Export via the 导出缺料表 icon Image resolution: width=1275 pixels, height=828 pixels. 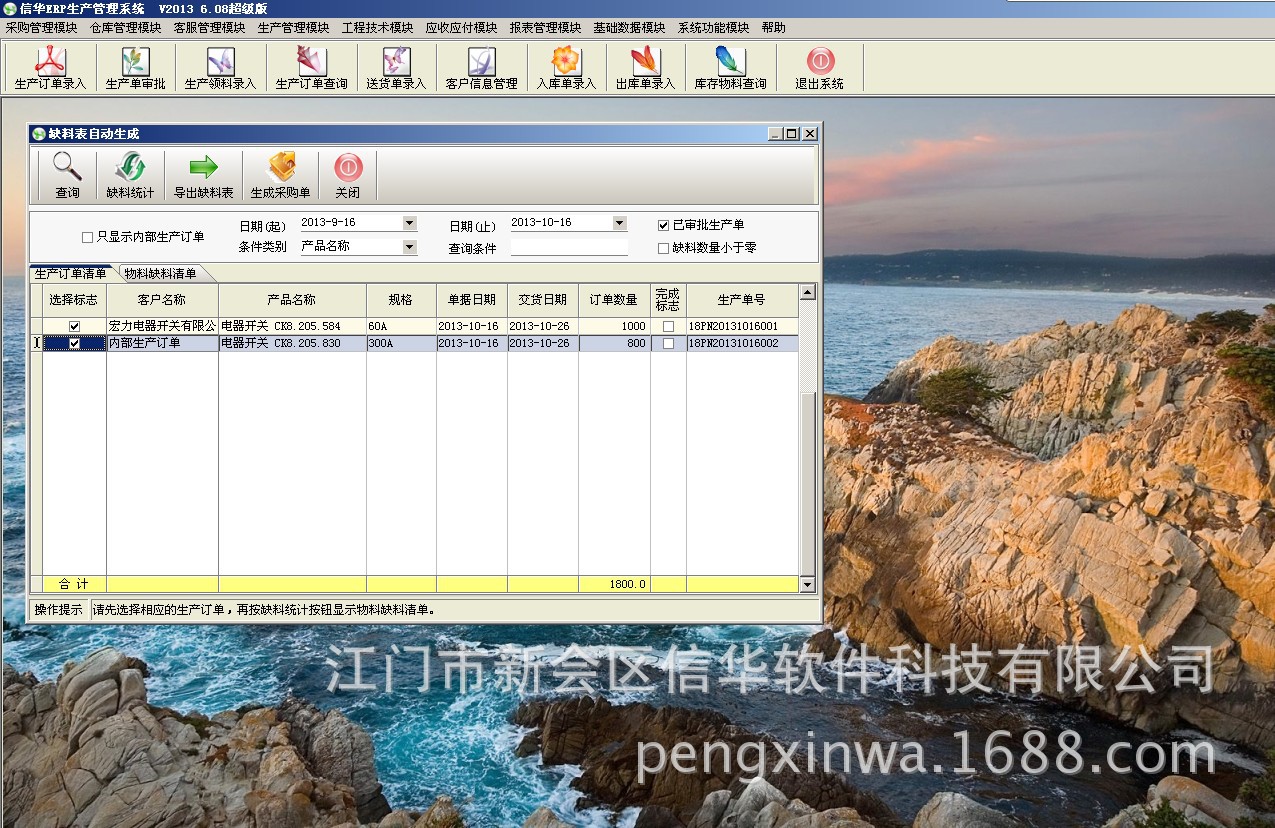(x=202, y=175)
